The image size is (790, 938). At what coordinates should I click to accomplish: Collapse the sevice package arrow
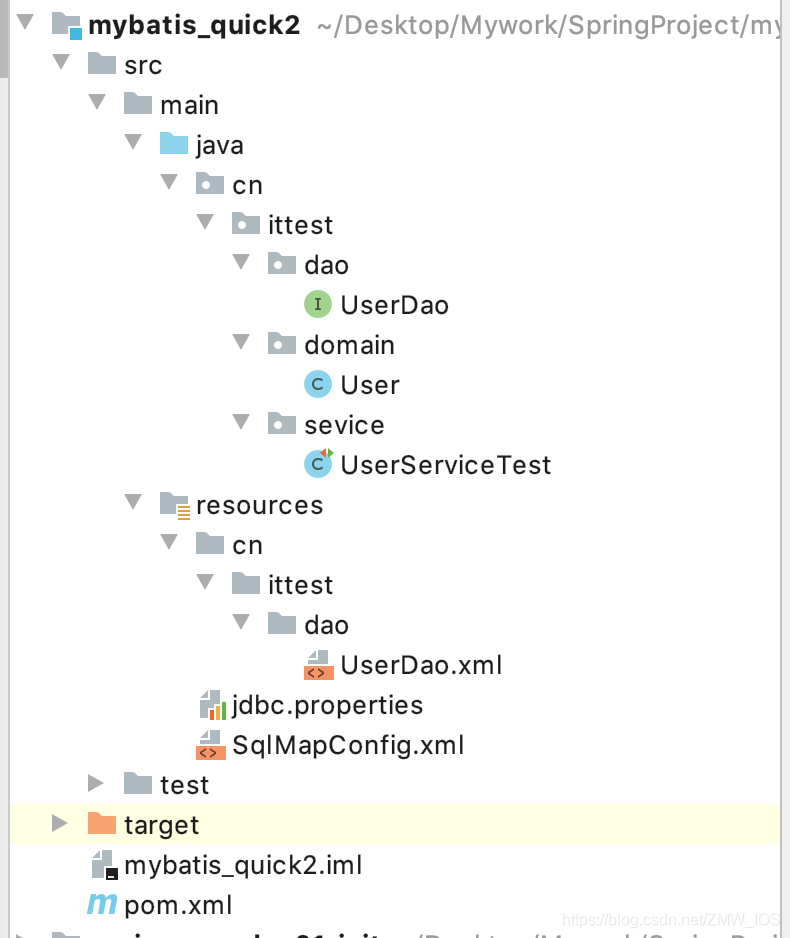(x=241, y=422)
